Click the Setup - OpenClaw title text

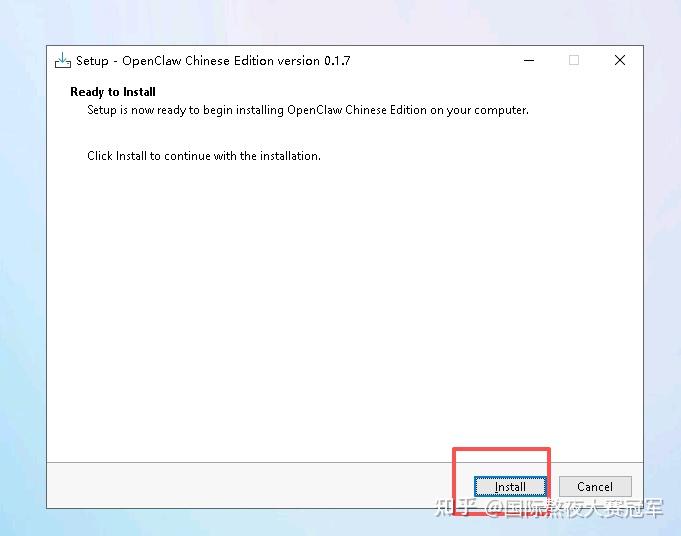(213, 61)
